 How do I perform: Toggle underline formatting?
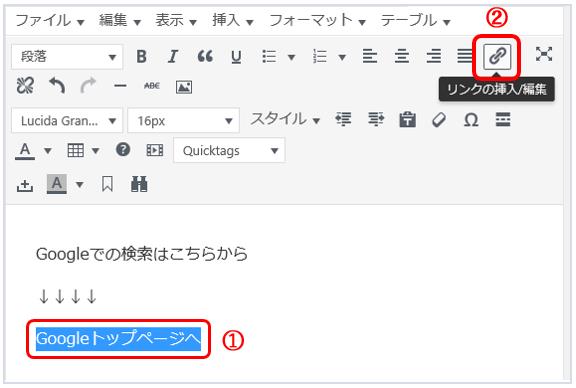[x=236, y=57]
